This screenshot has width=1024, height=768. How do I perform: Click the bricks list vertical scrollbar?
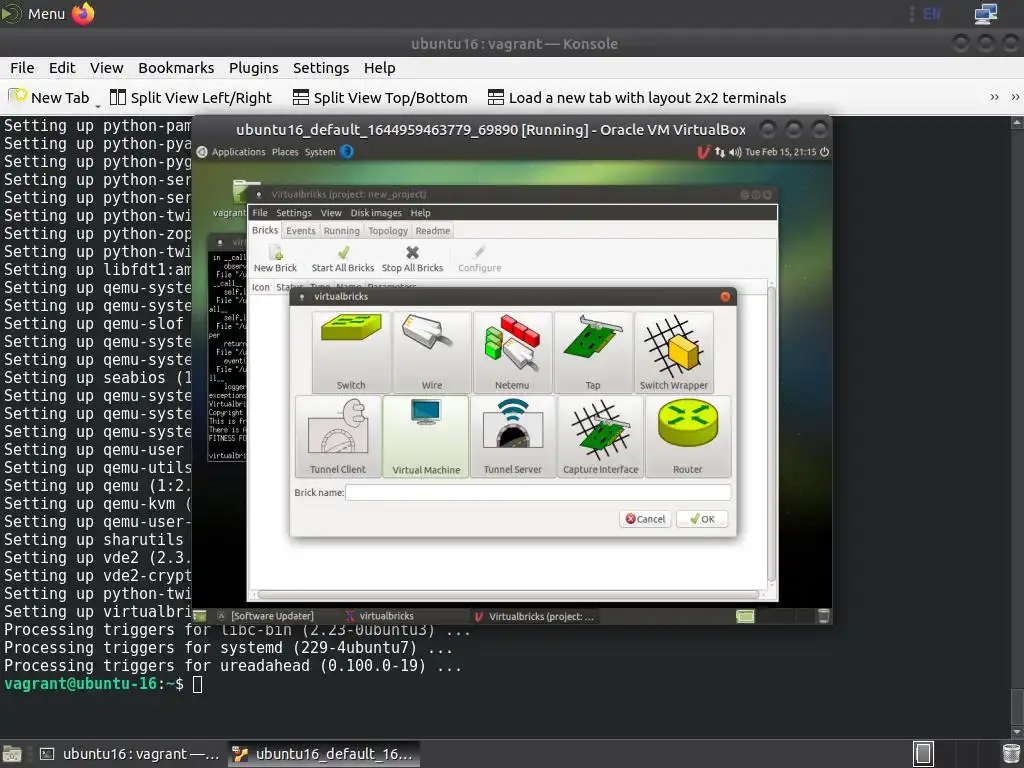click(x=771, y=434)
